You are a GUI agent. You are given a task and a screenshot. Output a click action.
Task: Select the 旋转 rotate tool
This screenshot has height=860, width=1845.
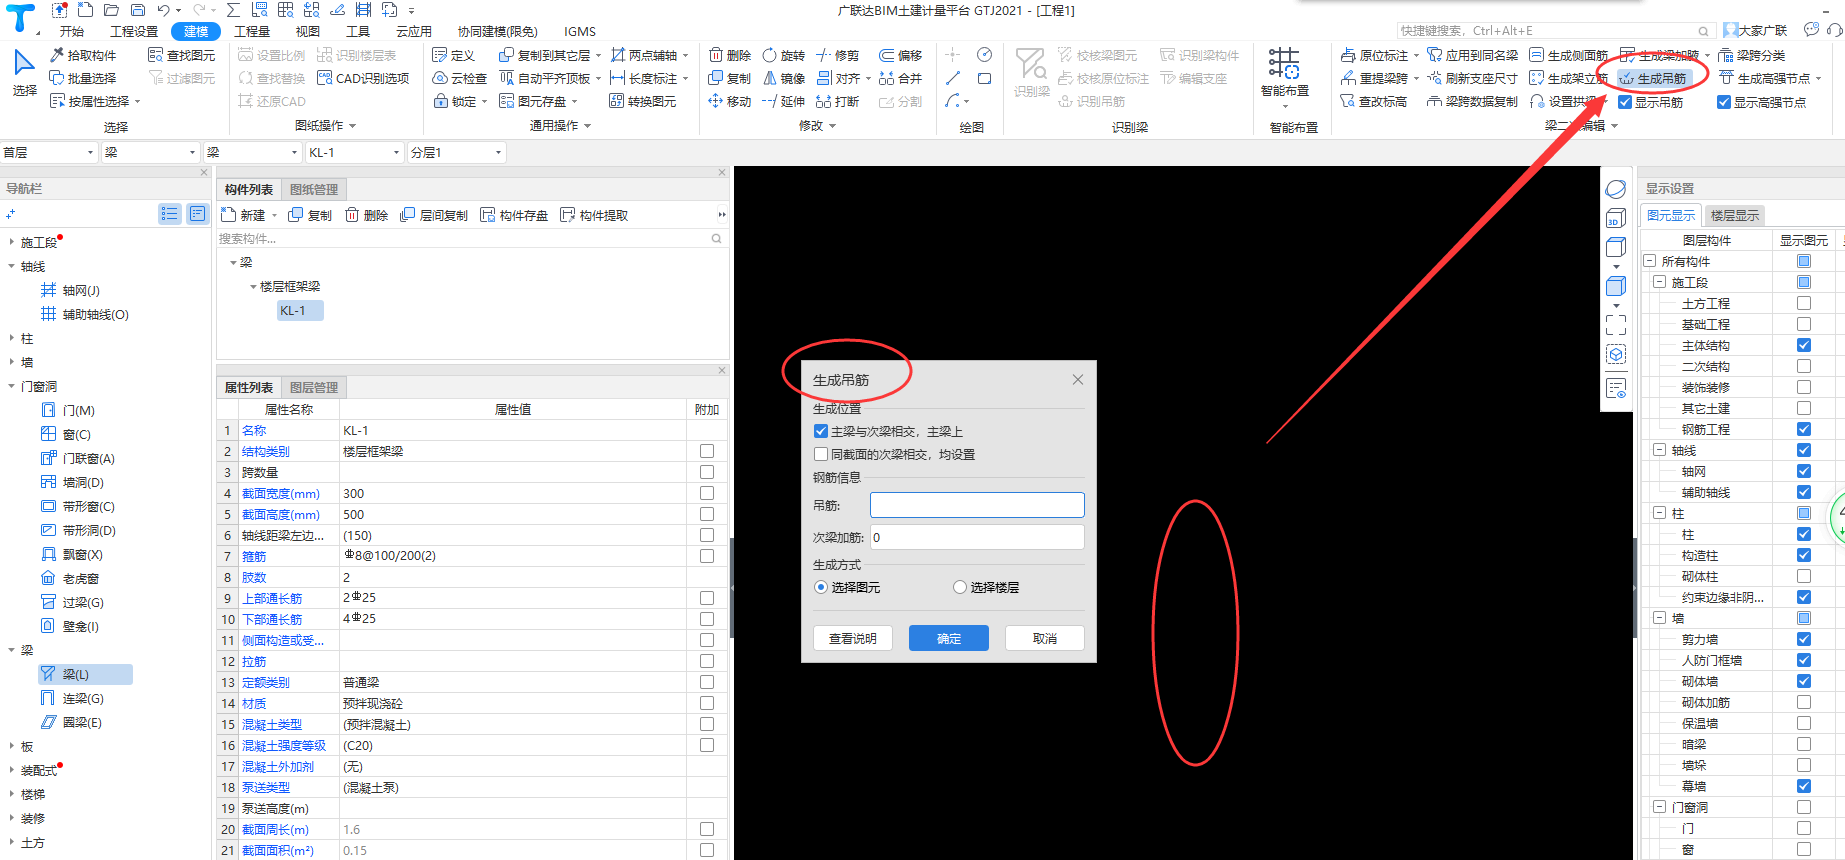coord(784,55)
